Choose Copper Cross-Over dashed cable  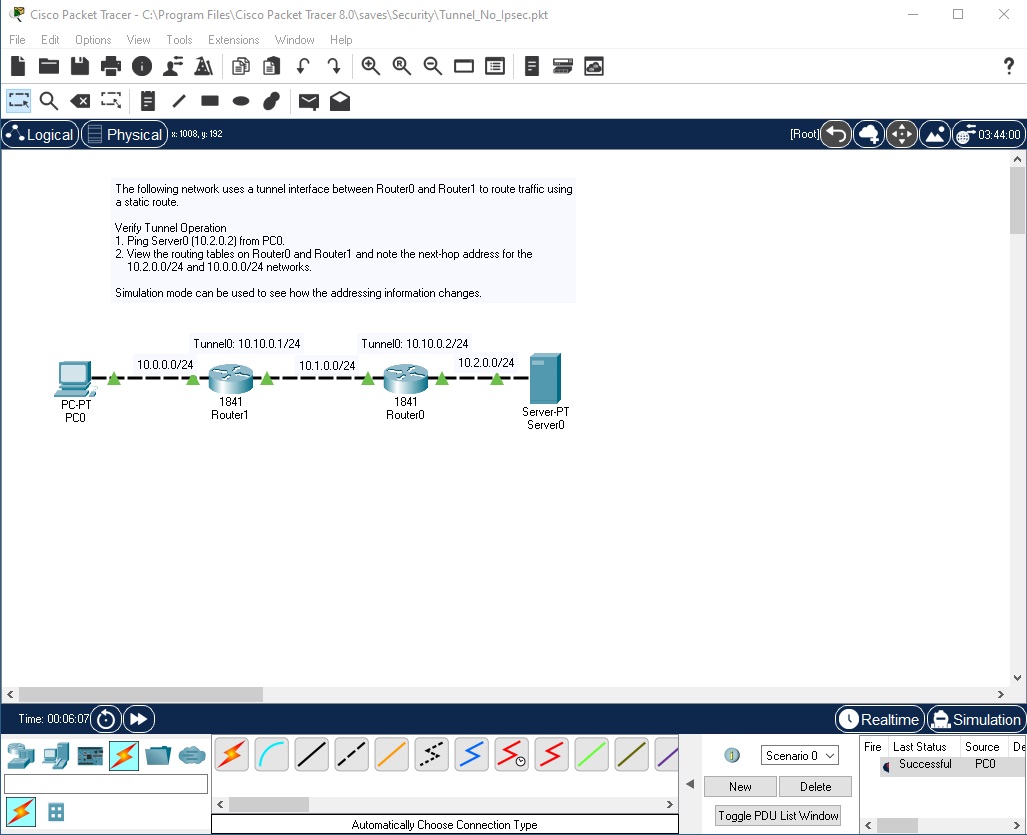point(352,754)
